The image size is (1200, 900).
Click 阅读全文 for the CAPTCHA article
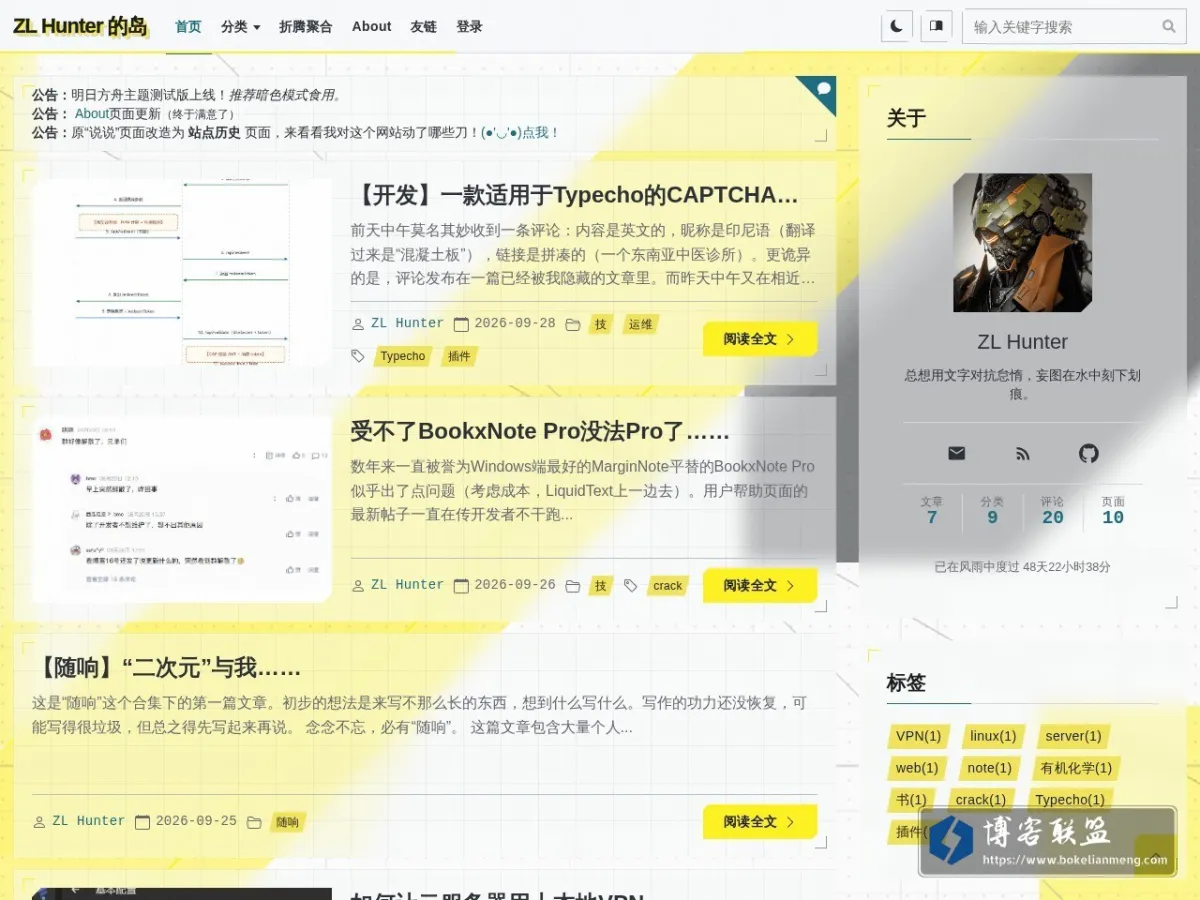click(760, 339)
